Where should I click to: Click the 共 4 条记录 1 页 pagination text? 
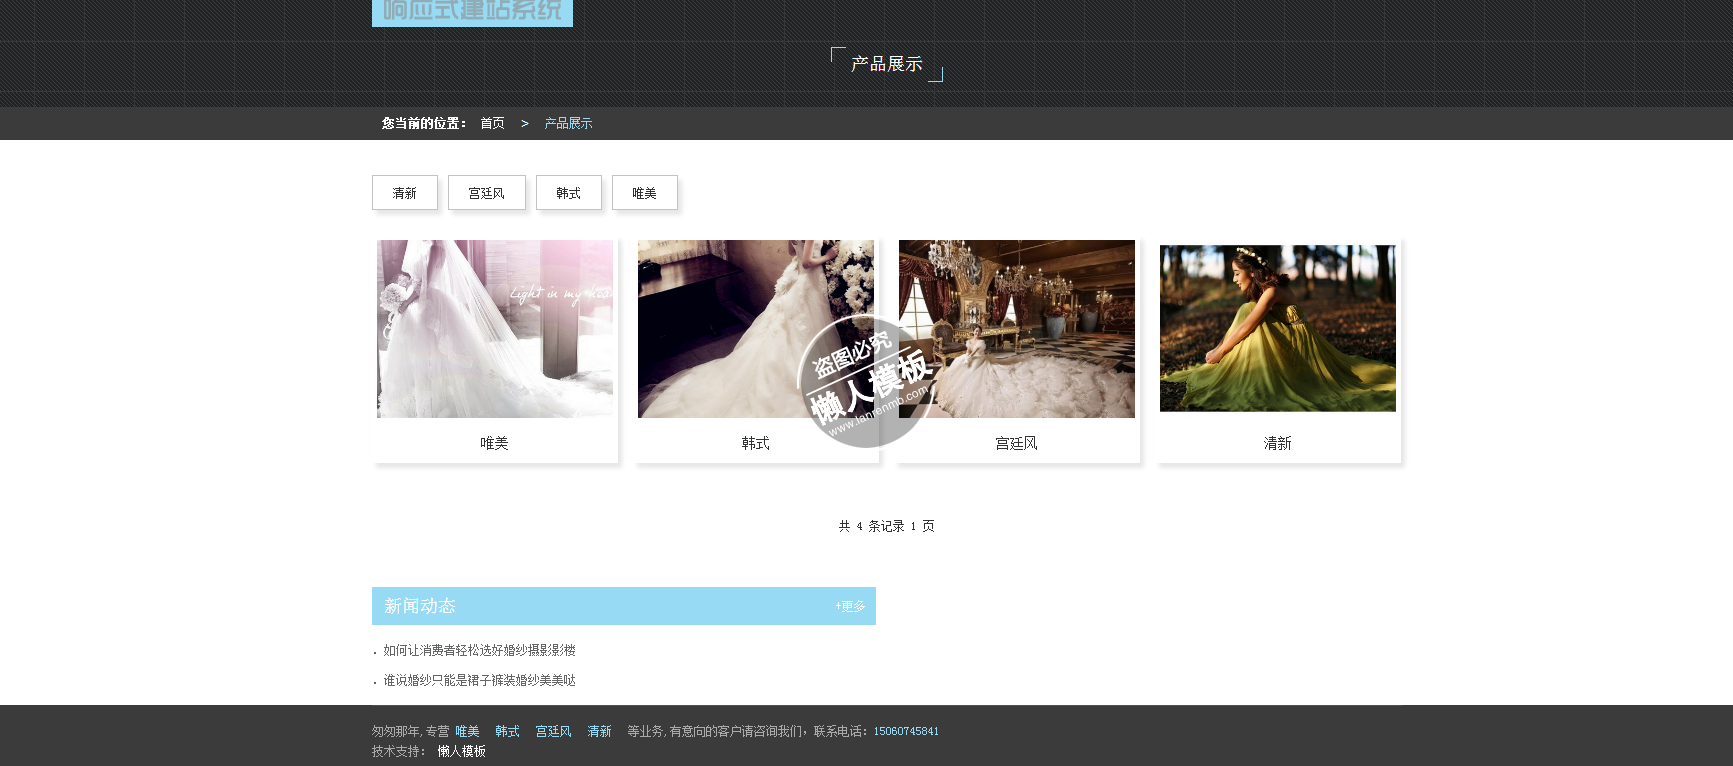click(x=886, y=526)
